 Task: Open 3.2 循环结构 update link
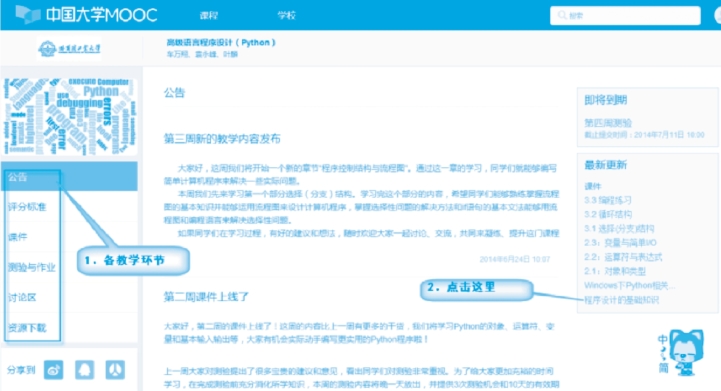click(x=608, y=214)
